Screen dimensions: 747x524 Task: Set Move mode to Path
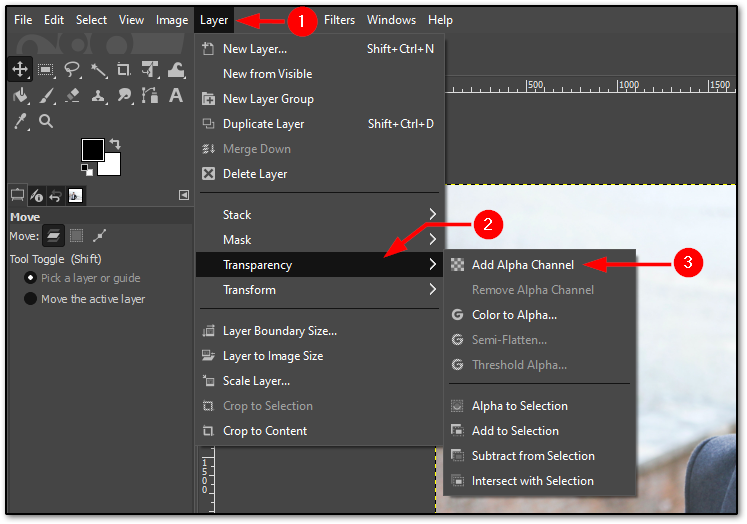(x=99, y=235)
